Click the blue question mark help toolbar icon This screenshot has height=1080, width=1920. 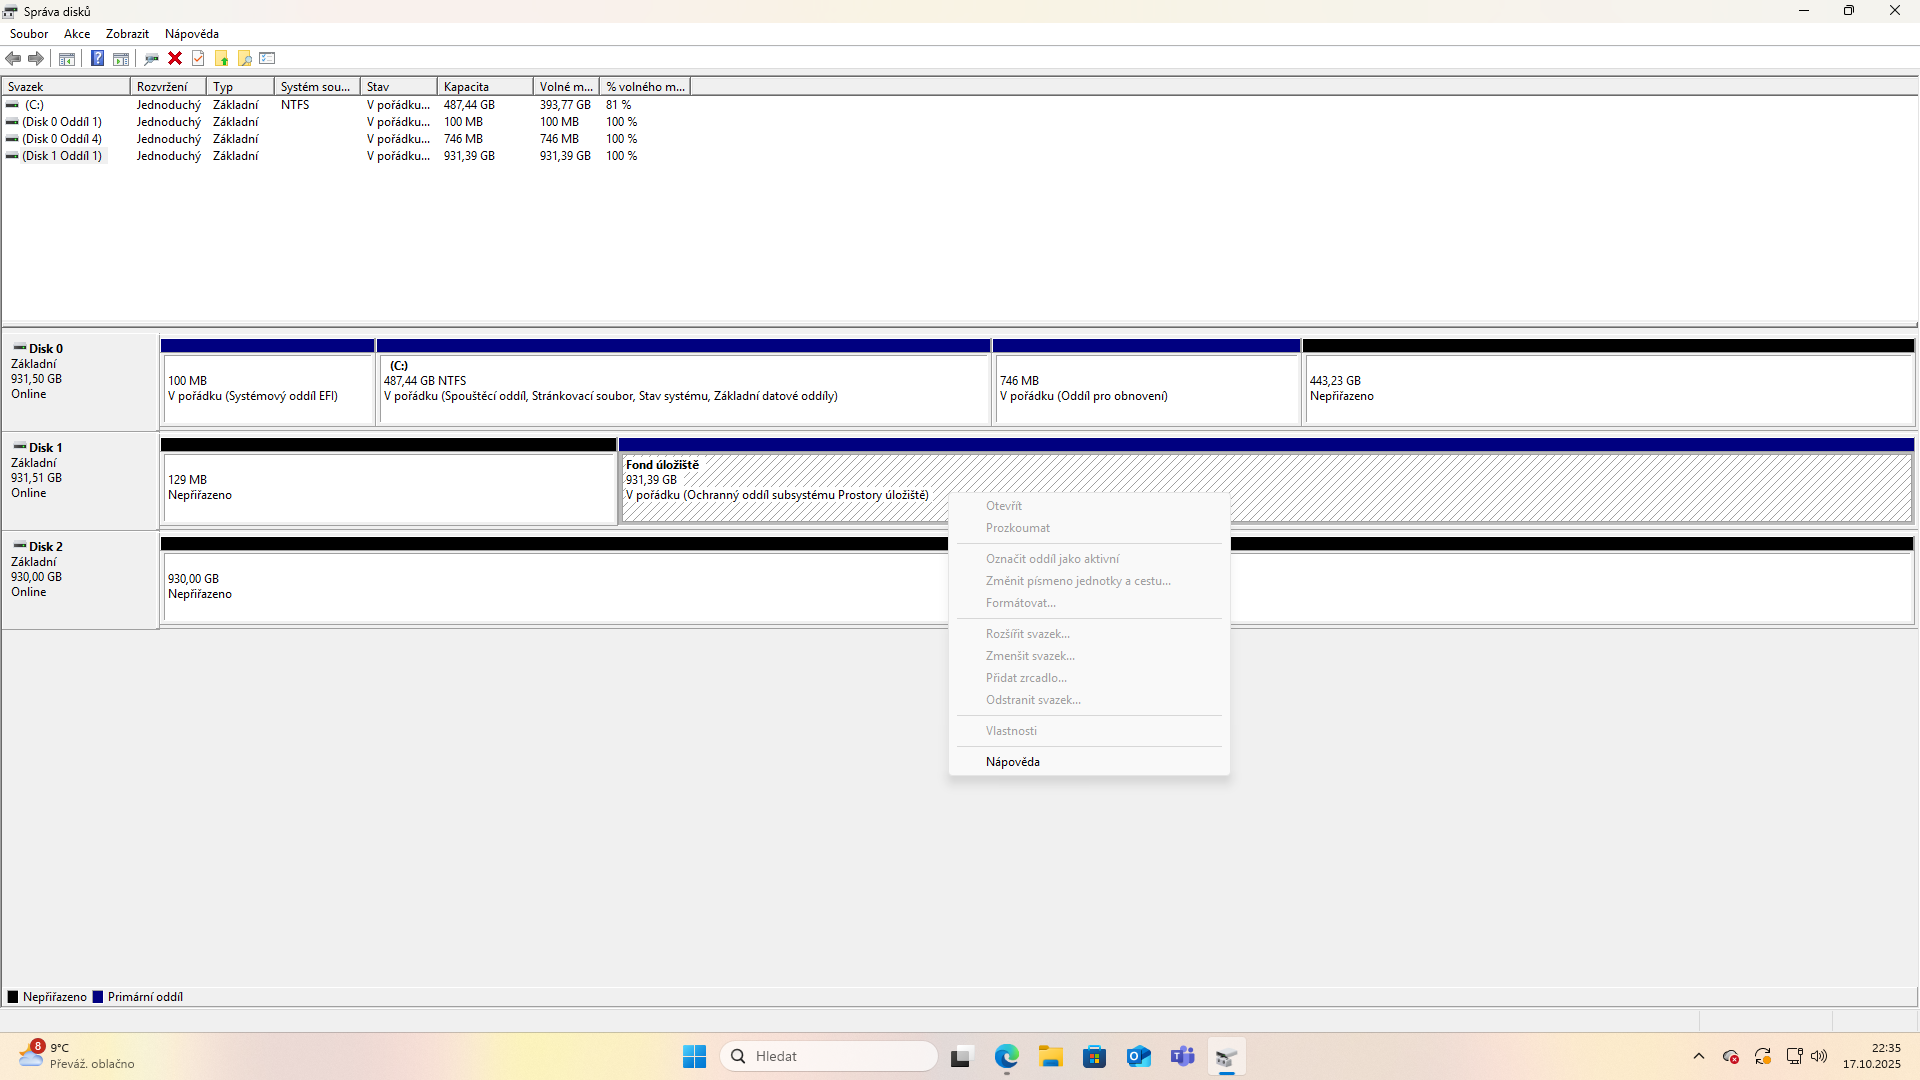[97, 58]
